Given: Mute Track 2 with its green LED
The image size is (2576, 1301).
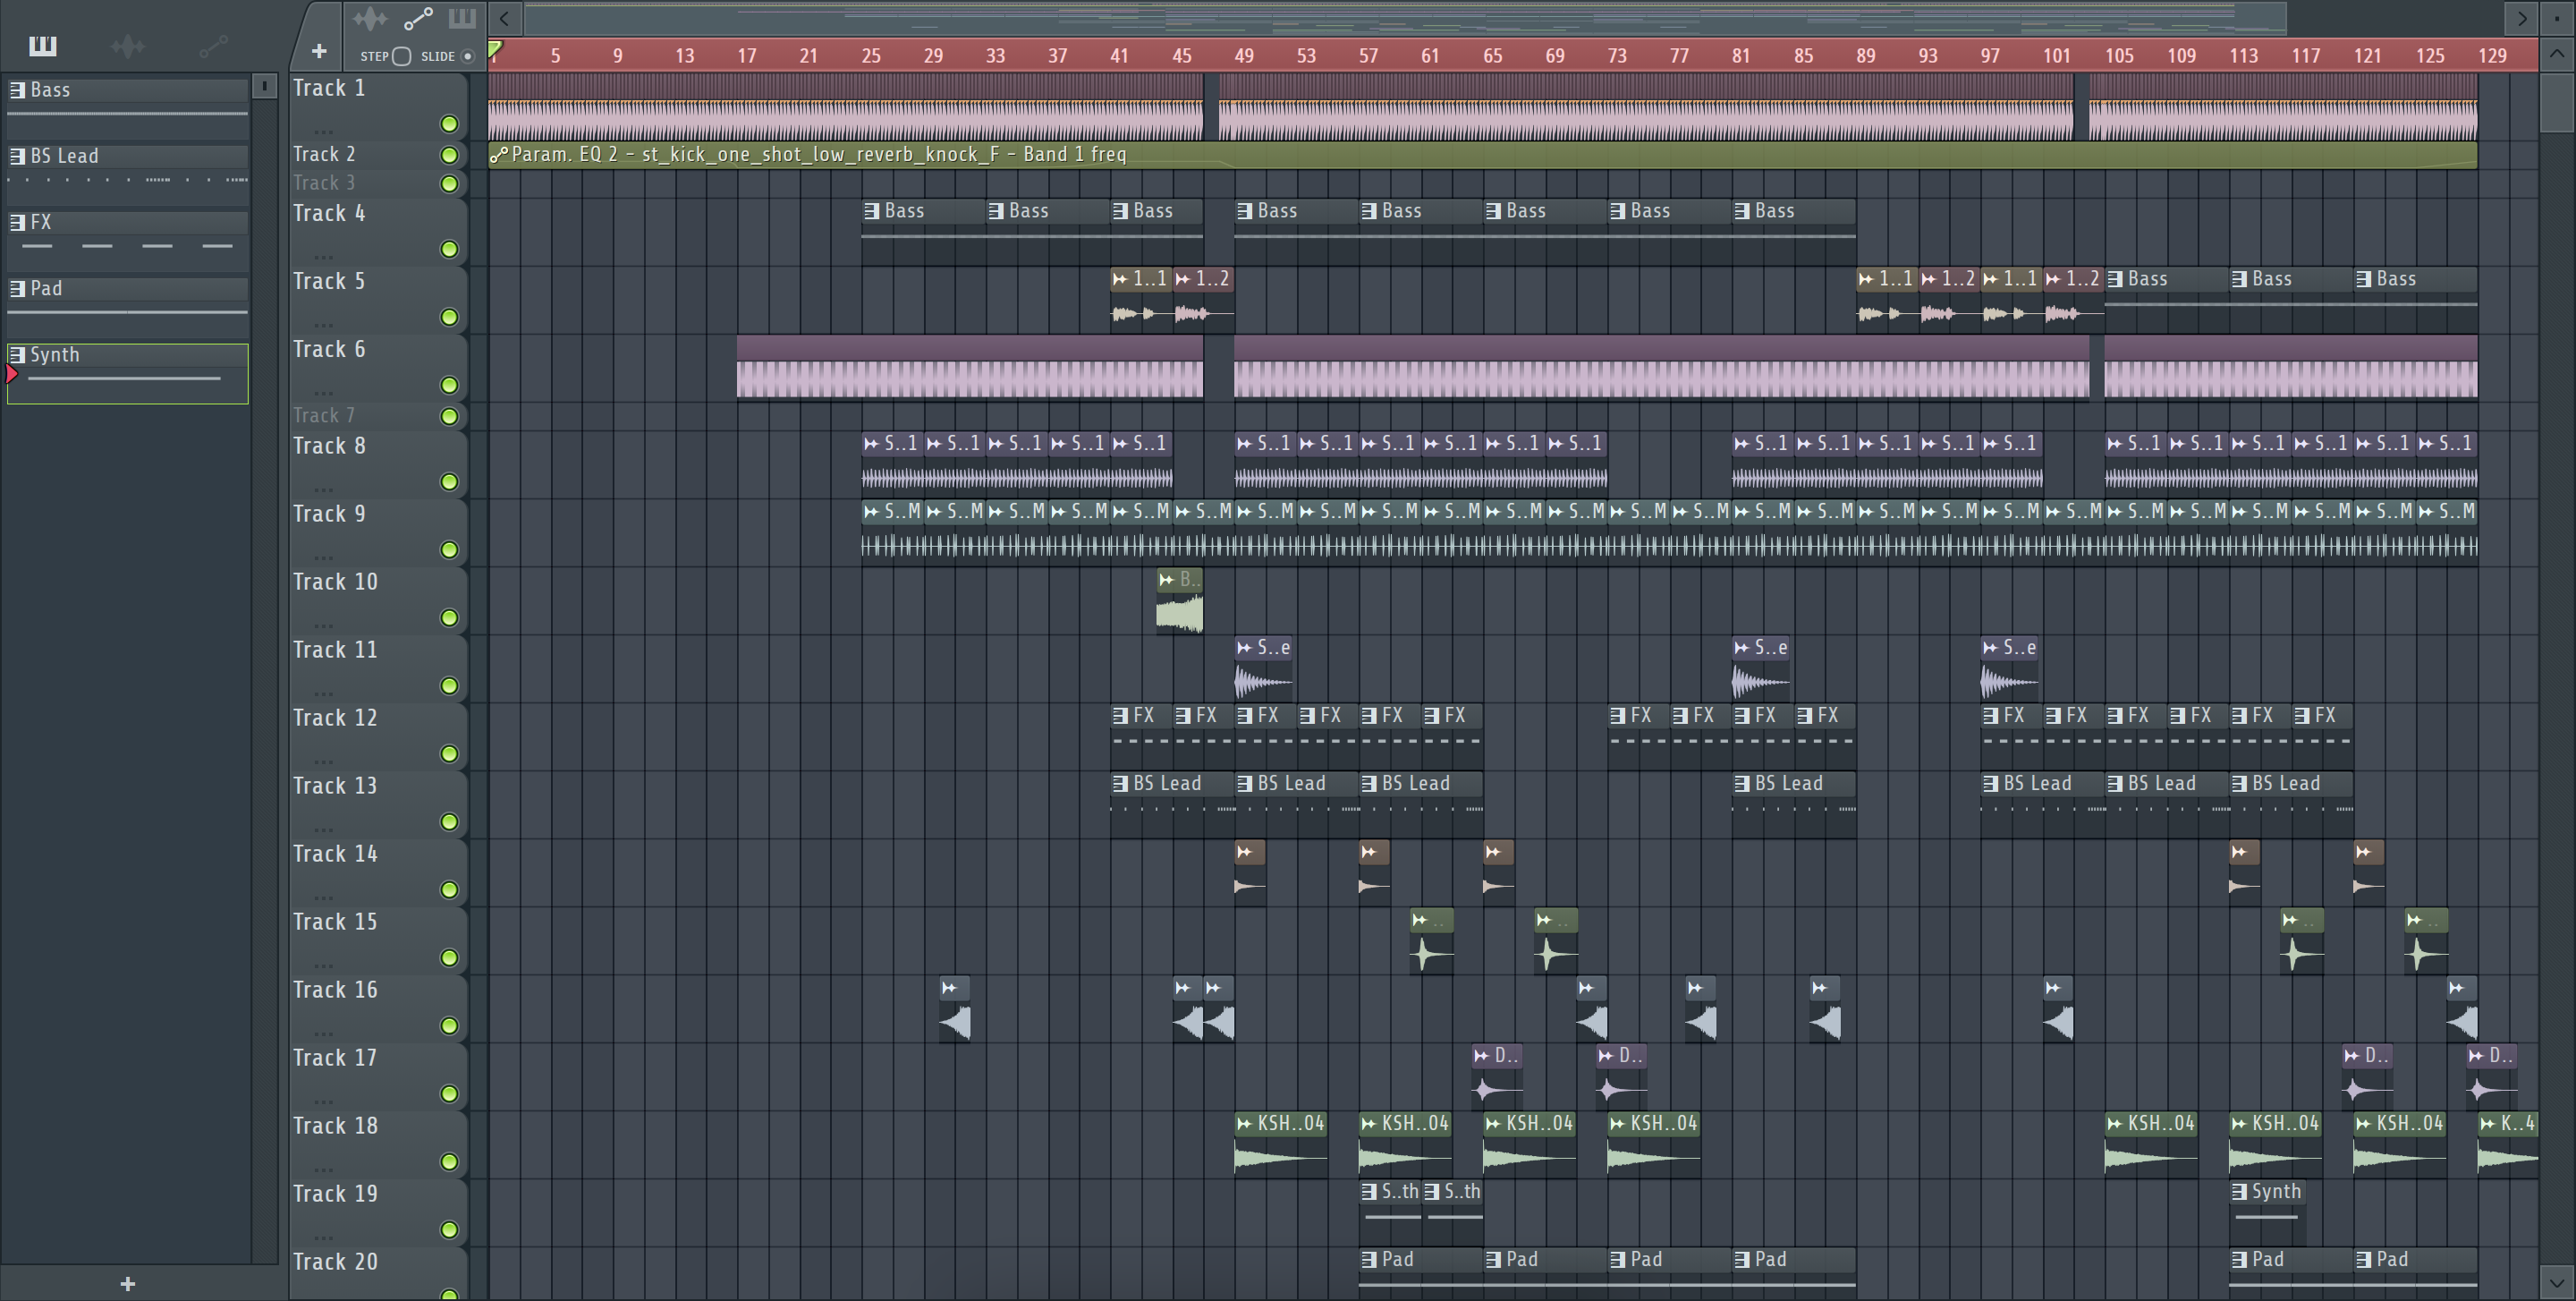Looking at the screenshot, I should [x=449, y=155].
